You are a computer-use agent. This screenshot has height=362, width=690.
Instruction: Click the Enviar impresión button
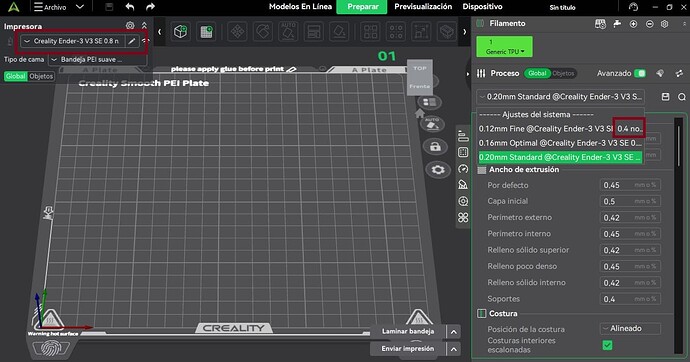click(408, 348)
